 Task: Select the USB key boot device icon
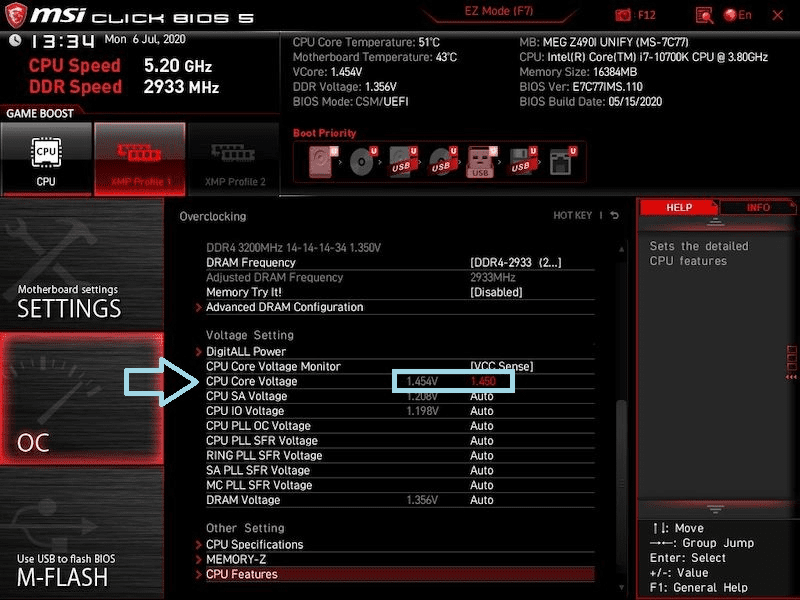[x=481, y=161]
